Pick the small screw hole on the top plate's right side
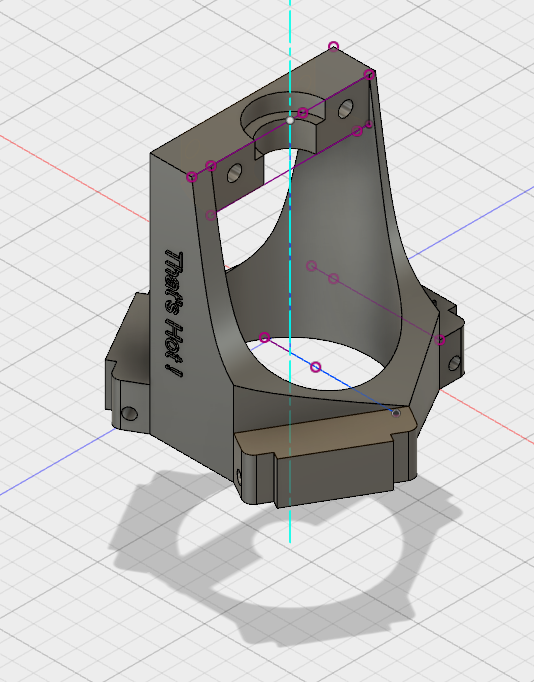 pos(345,109)
